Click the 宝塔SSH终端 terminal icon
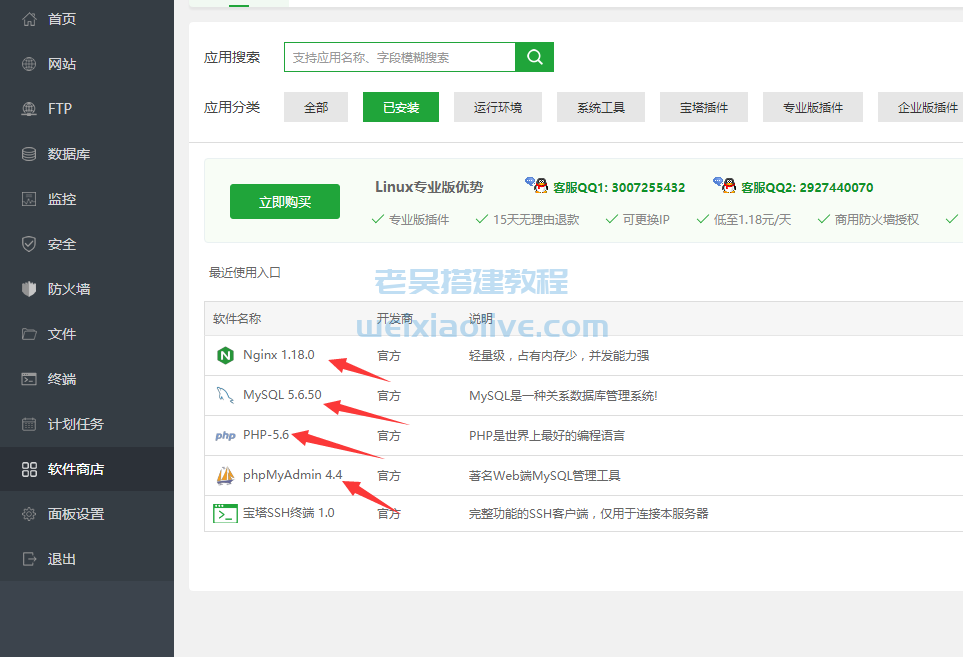The height and width of the screenshot is (657, 963). (225, 513)
